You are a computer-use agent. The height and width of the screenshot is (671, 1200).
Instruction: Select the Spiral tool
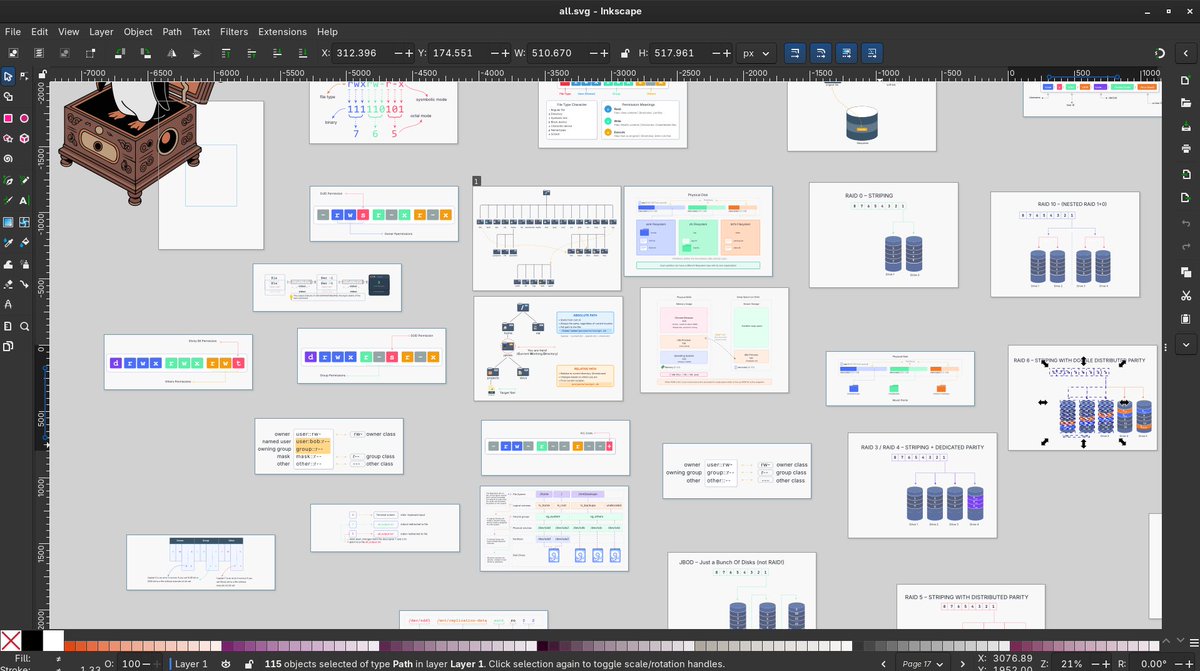(8, 159)
